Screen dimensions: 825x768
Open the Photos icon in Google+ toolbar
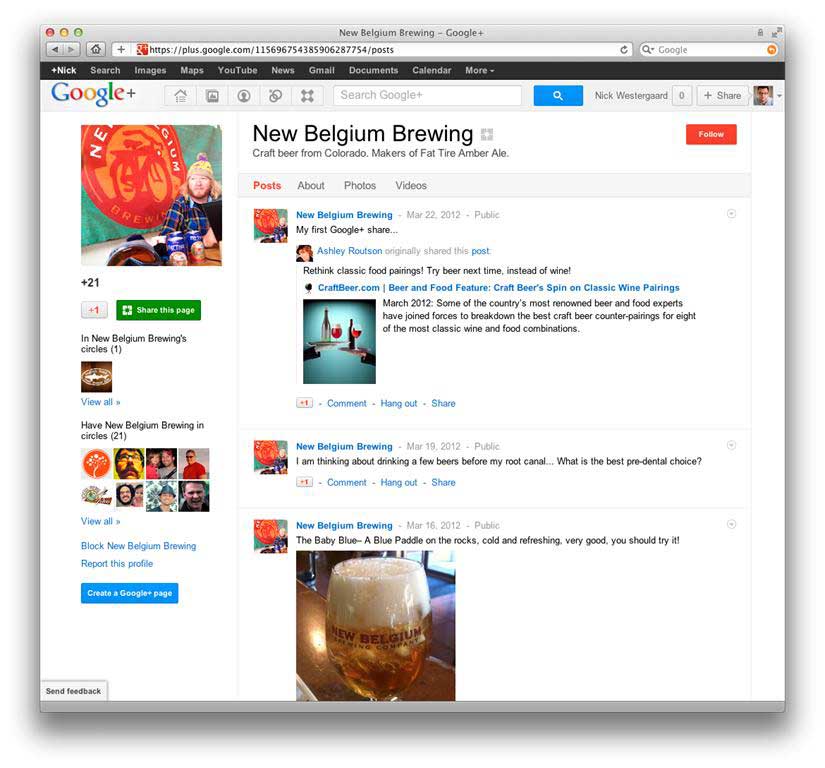(212, 96)
